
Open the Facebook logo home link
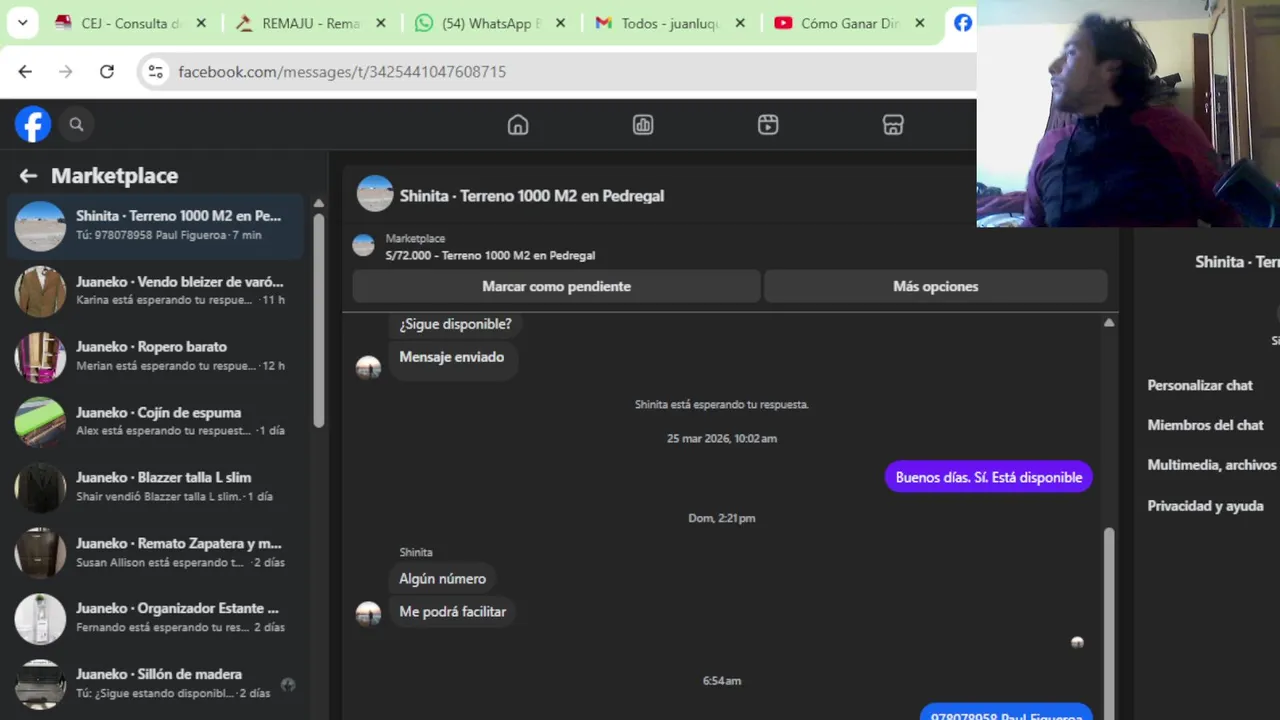click(x=33, y=124)
